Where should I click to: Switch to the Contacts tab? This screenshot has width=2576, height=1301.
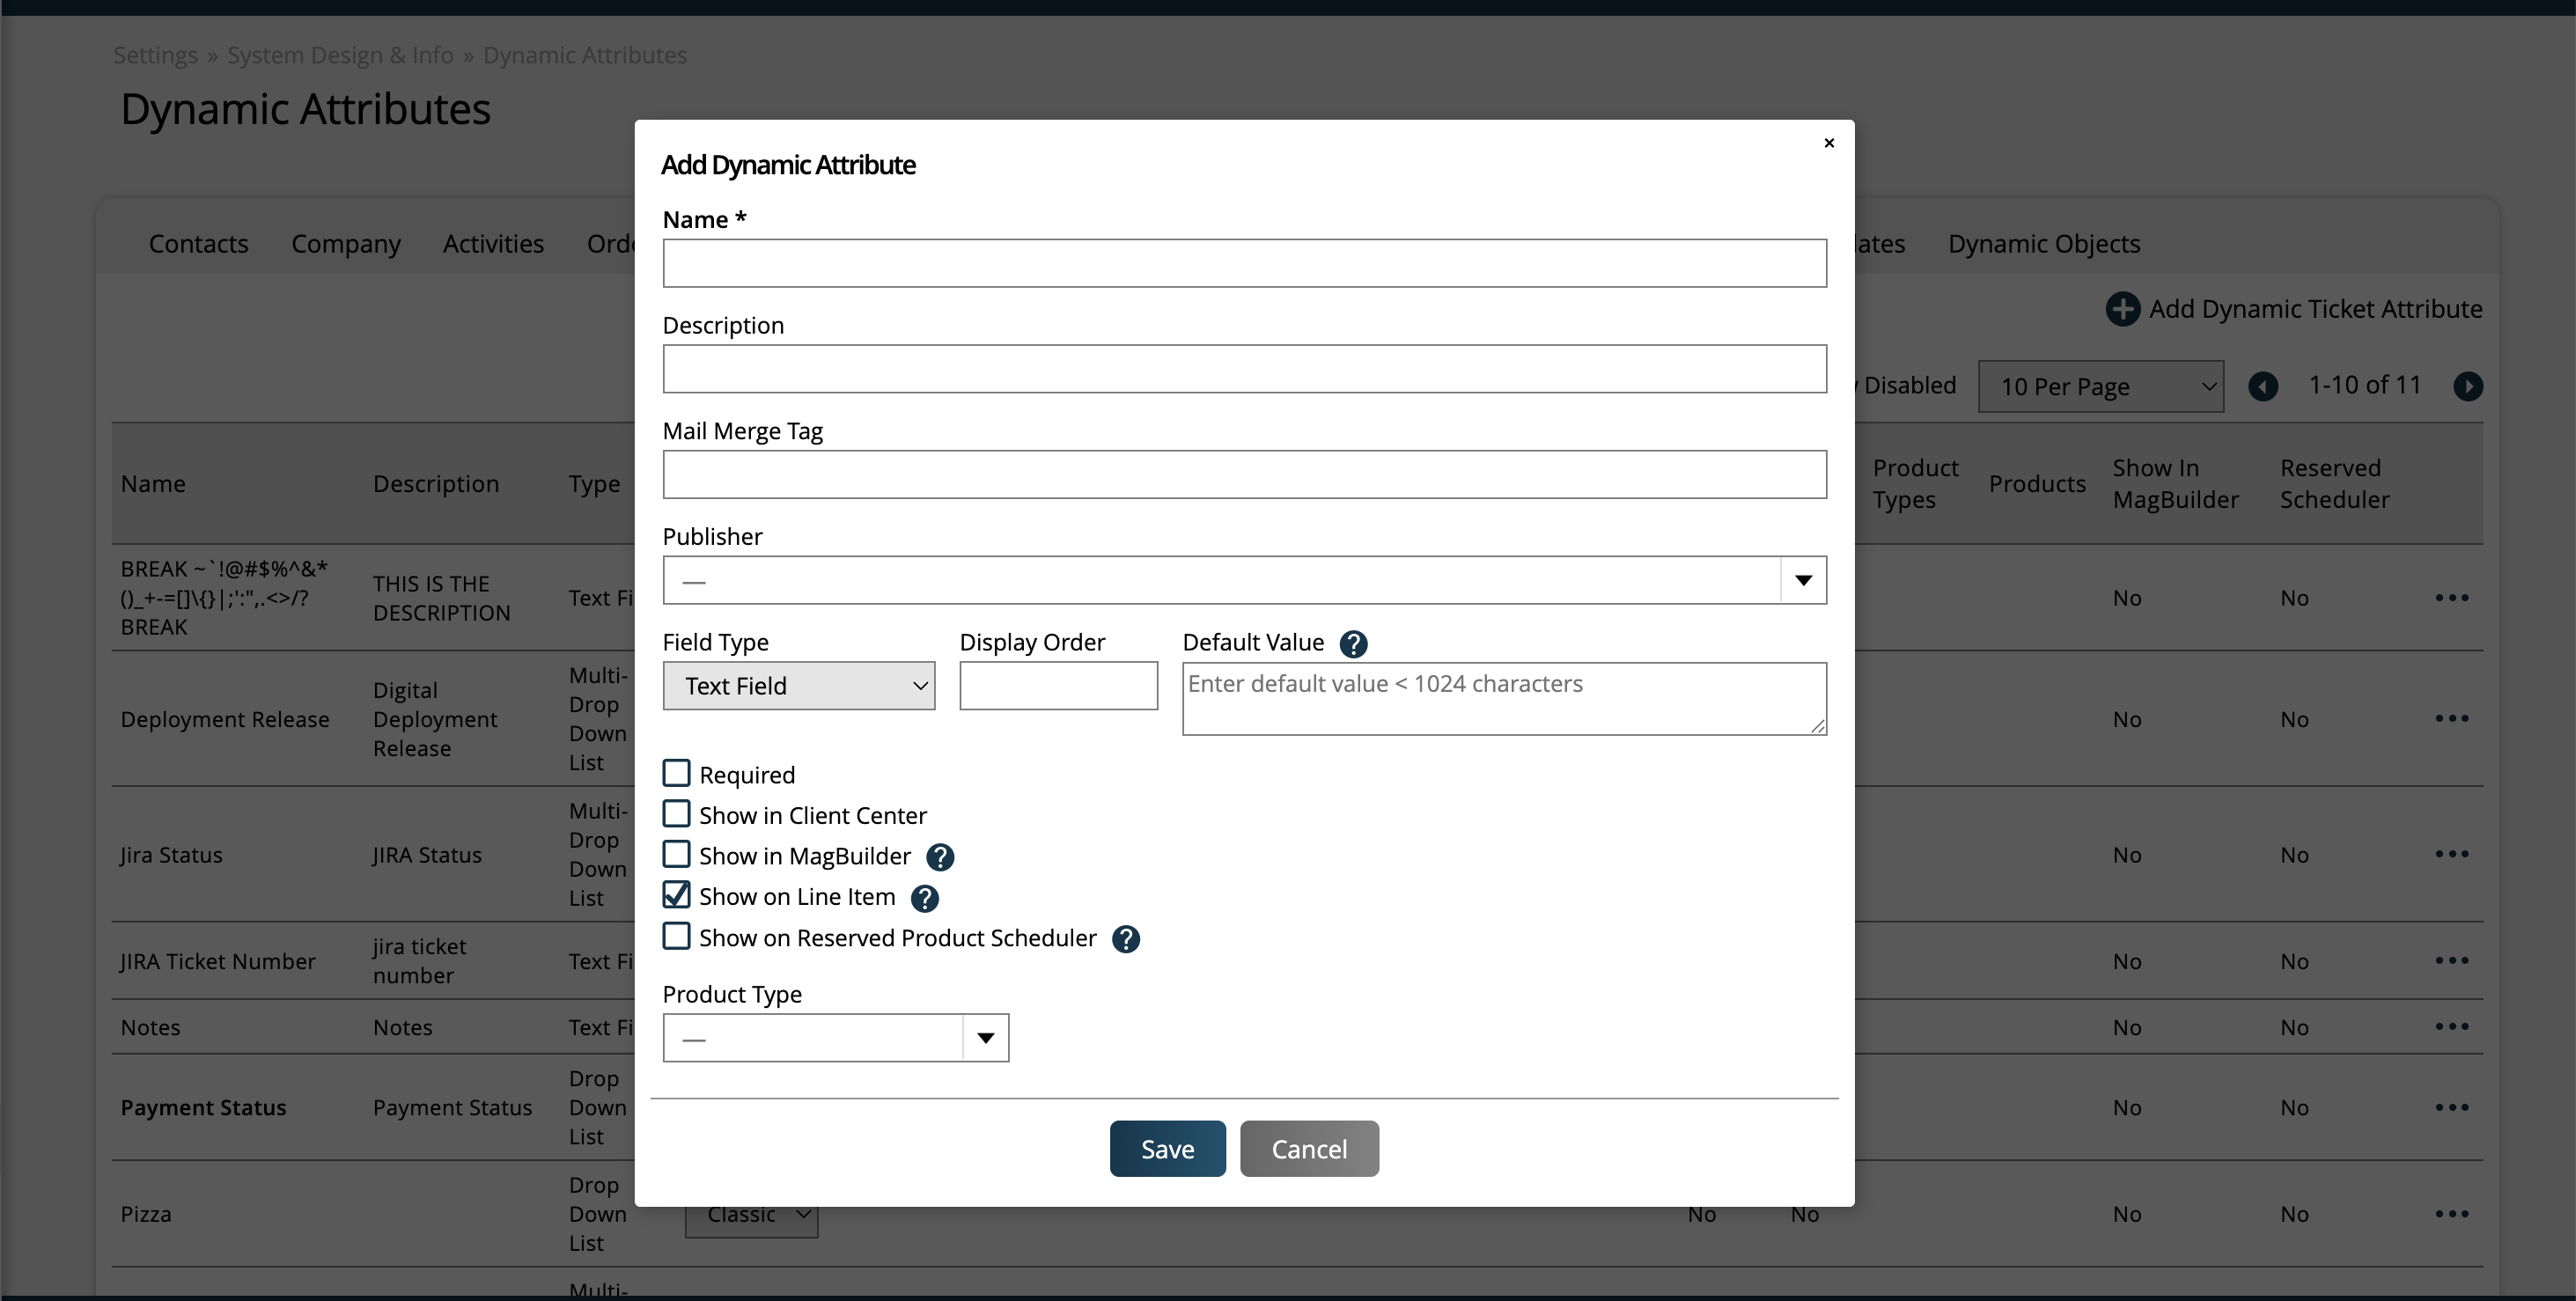(x=198, y=244)
